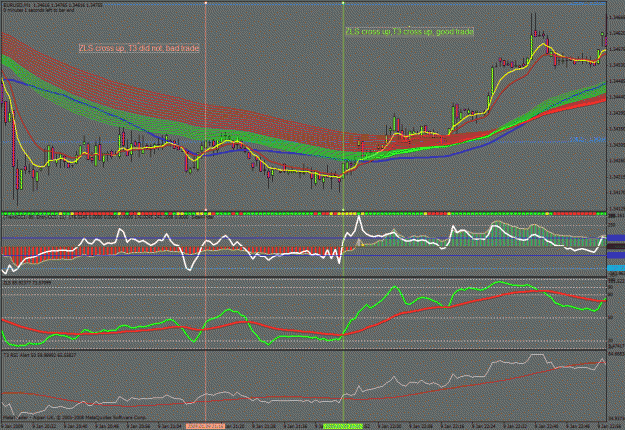The image size is (625, 430).
Task: Select the green date label on time axis
Action: (343, 426)
